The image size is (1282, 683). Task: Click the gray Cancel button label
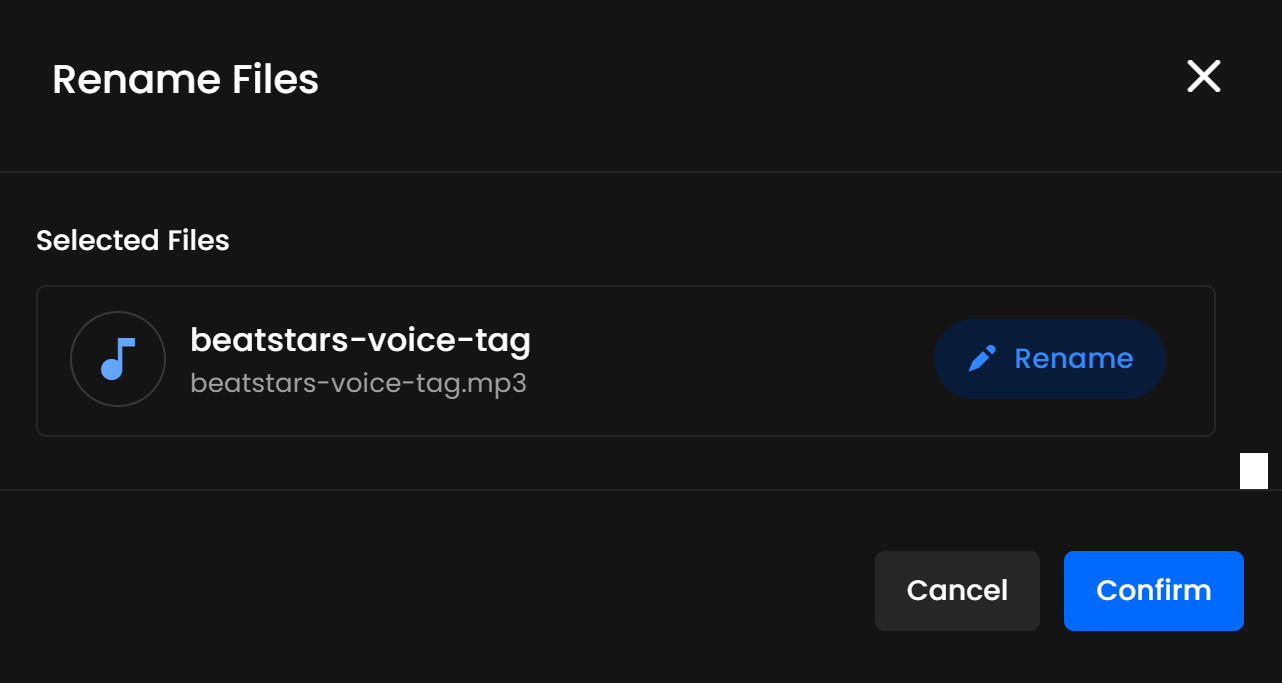957,591
